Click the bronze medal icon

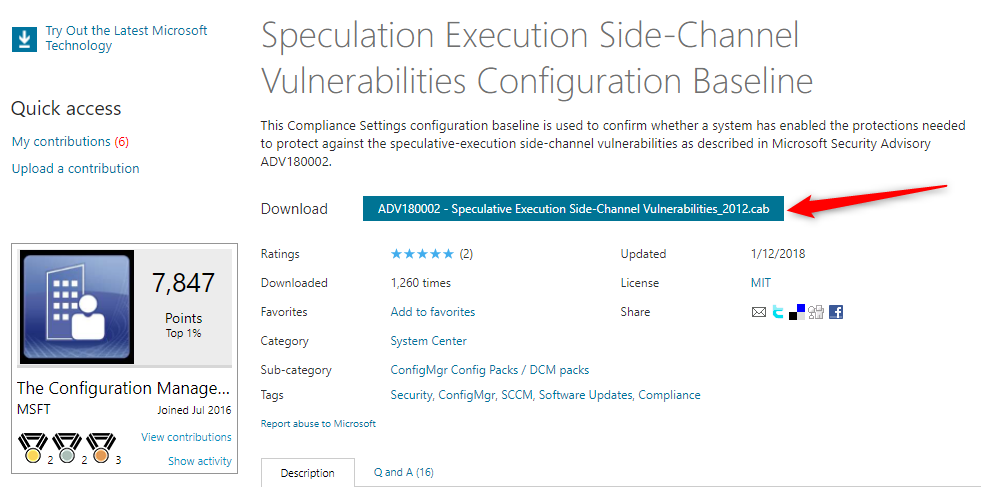100,448
